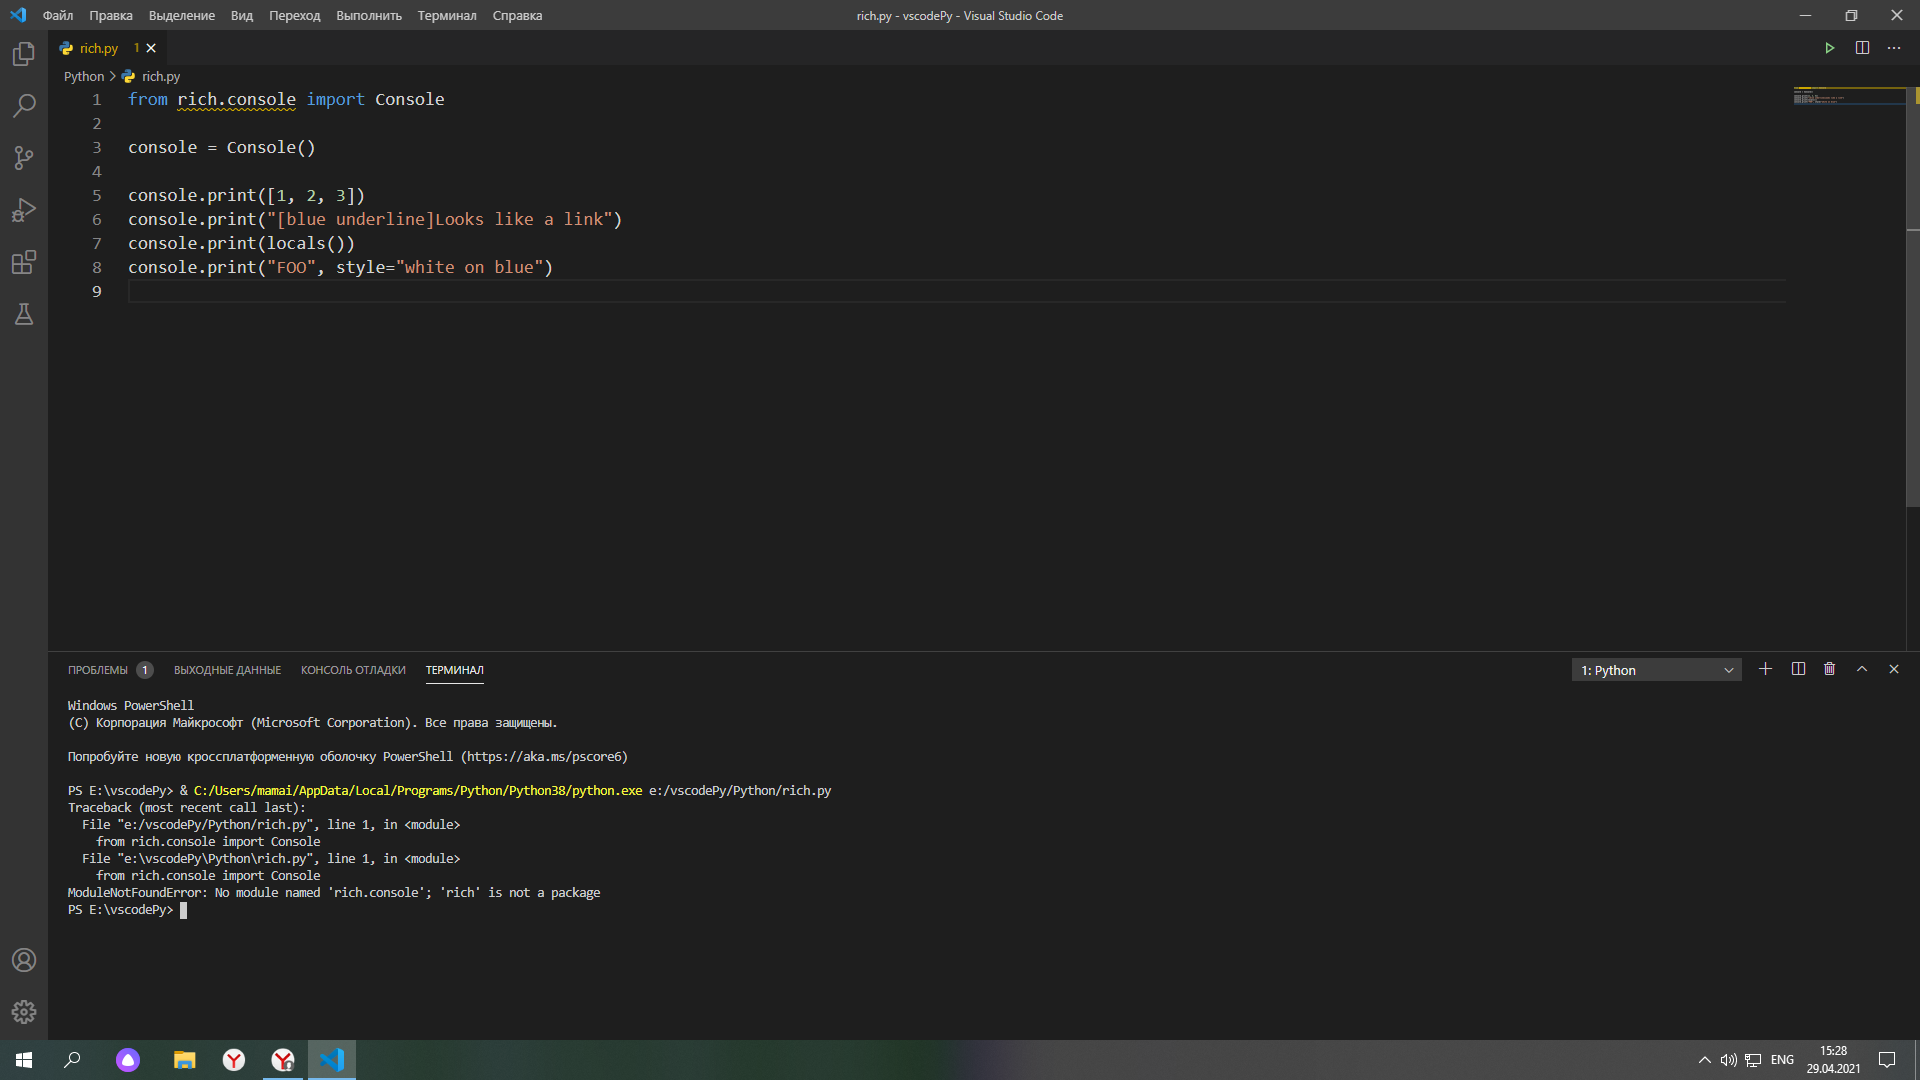The width and height of the screenshot is (1920, 1080).
Task: Open File Explorer from taskbar
Action: click(184, 1060)
